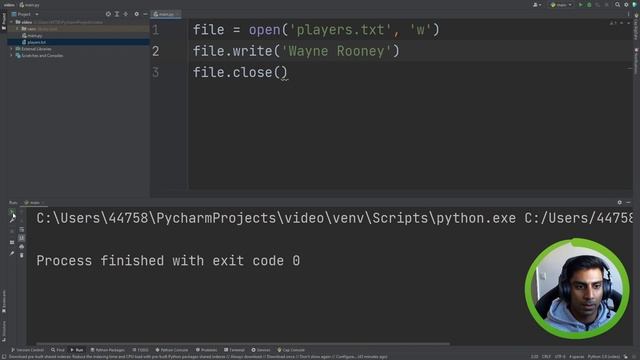Viewport: 640px width, 360px height.
Task: Click Collapse All icon in Project panel
Action: 126,14
